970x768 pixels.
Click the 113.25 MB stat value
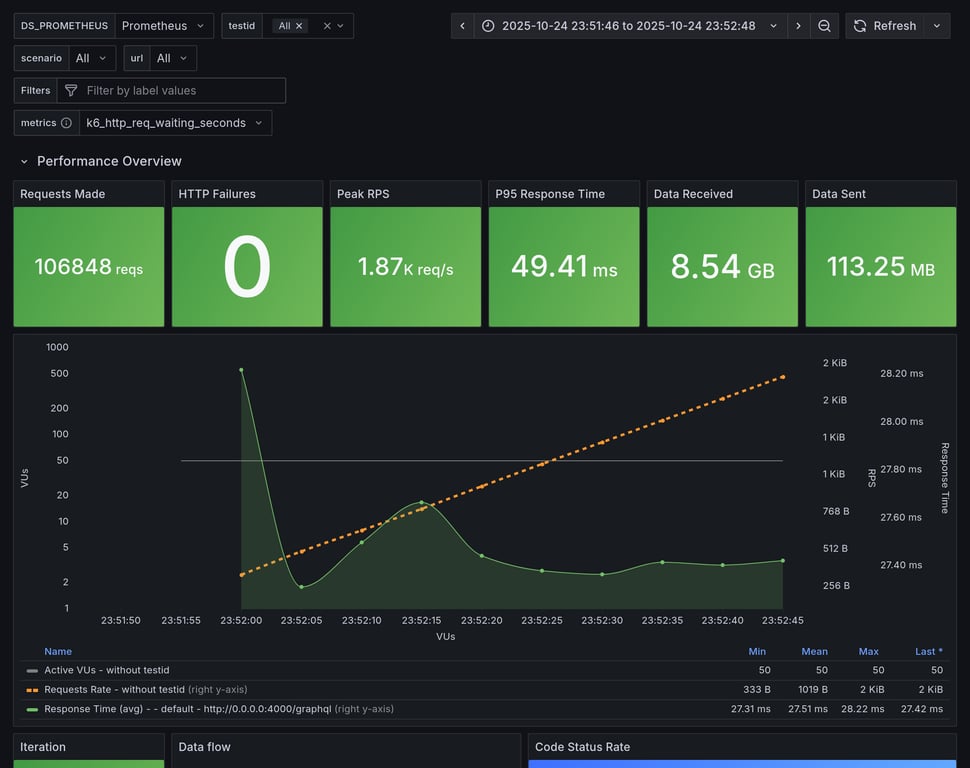tap(881, 267)
